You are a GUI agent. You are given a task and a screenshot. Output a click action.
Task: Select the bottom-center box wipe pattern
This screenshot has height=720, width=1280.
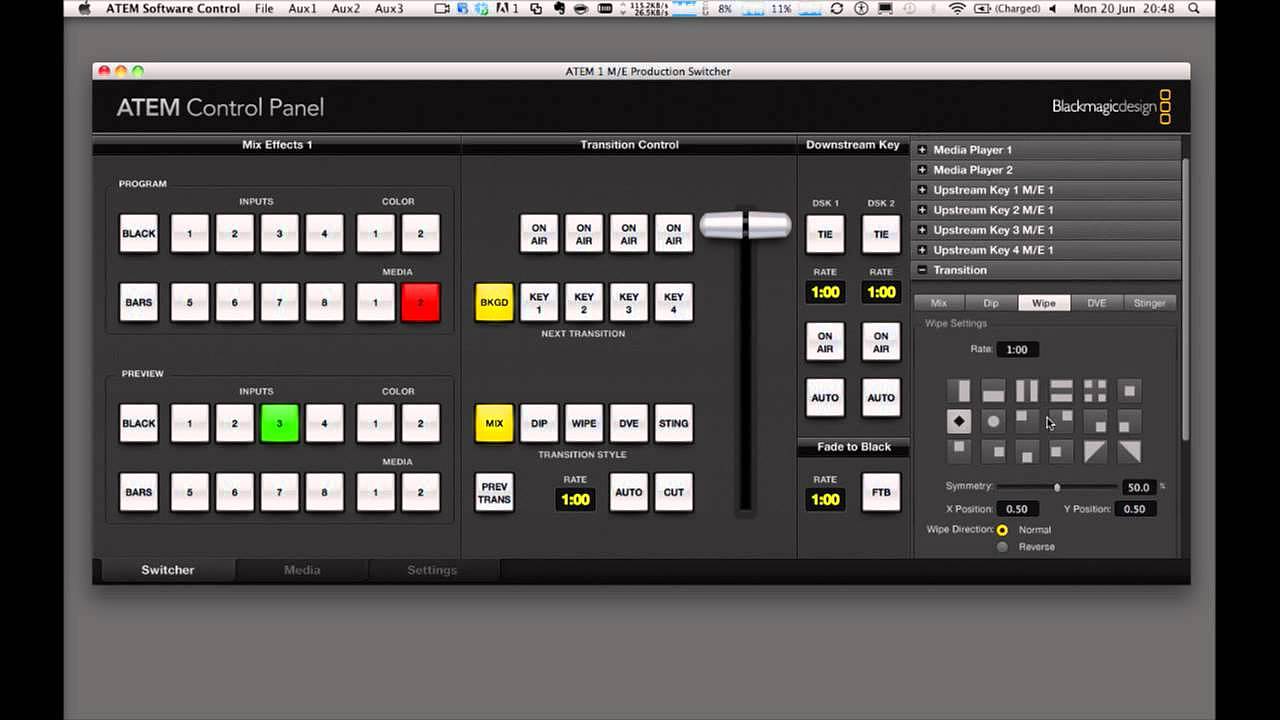(1027, 452)
